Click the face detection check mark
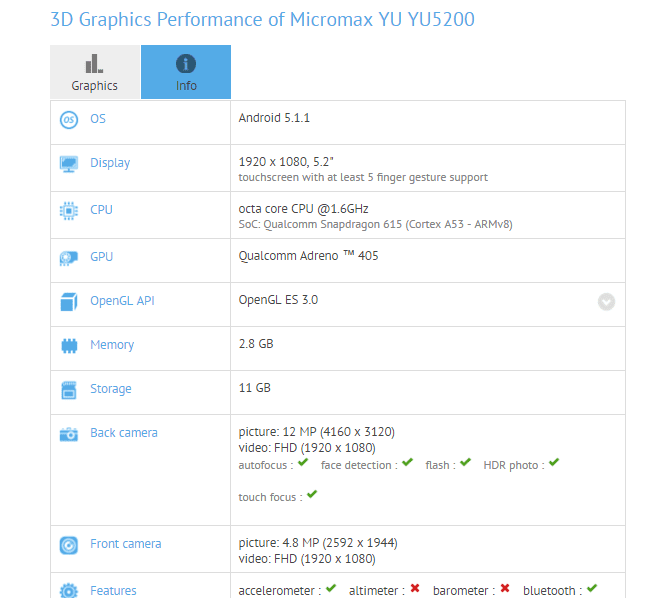The image size is (657, 598). pyautogui.click(x=407, y=463)
